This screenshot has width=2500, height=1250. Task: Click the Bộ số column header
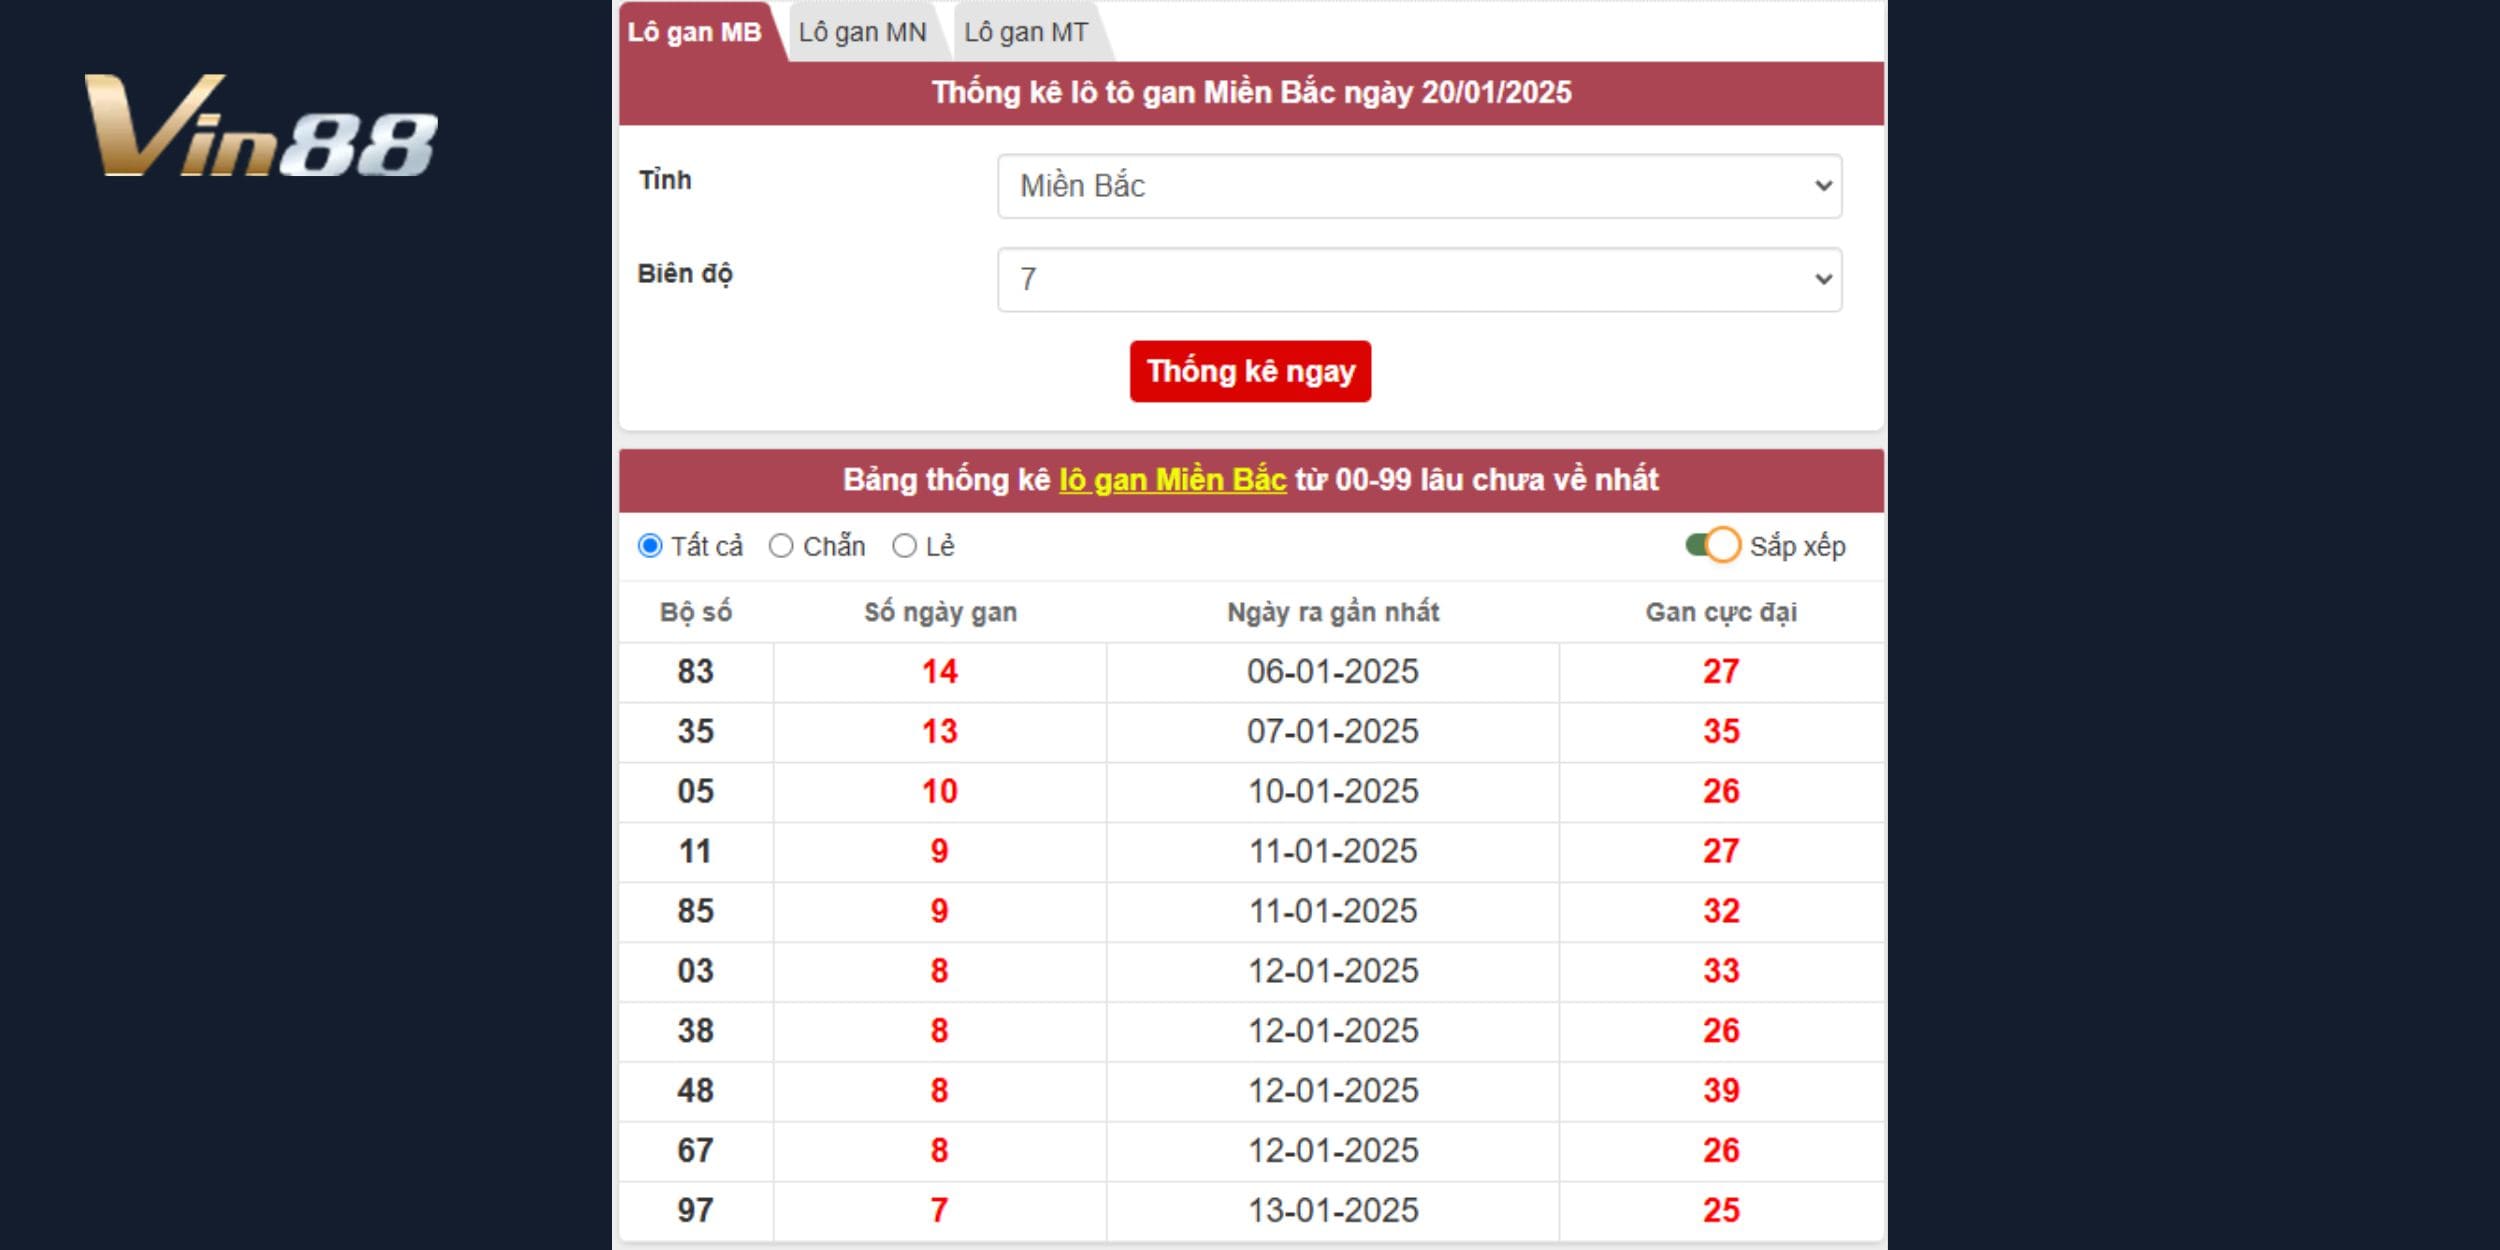[696, 612]
